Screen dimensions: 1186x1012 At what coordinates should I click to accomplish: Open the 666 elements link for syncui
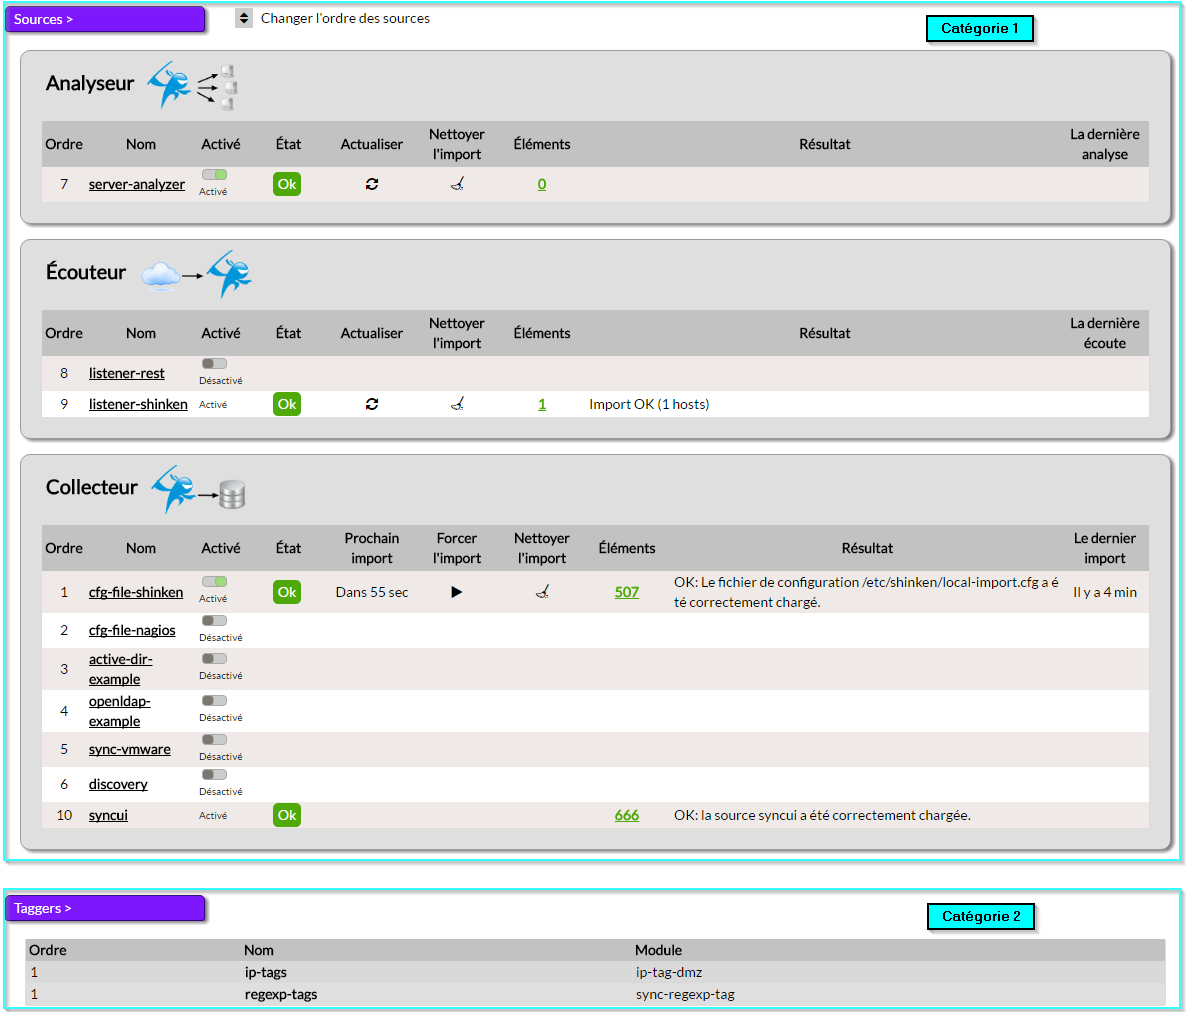[627, 815]
